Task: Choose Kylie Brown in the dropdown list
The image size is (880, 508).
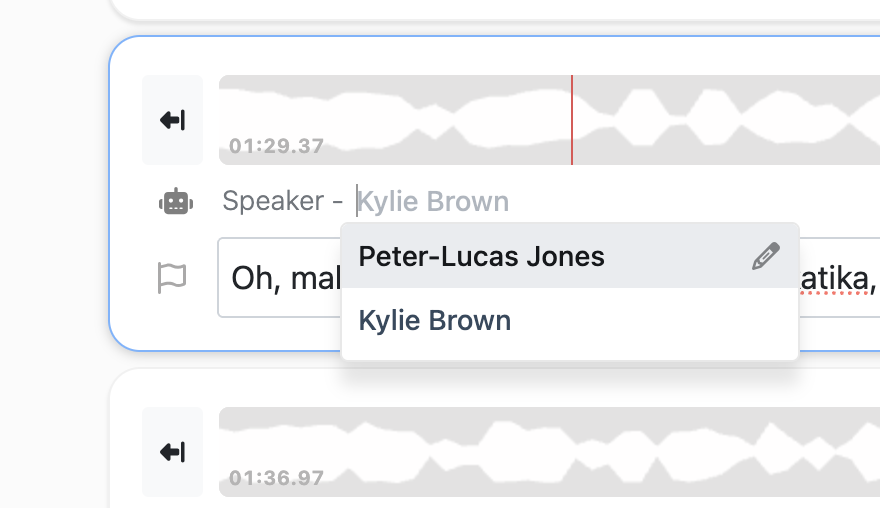Action: (x=435, y=321)
